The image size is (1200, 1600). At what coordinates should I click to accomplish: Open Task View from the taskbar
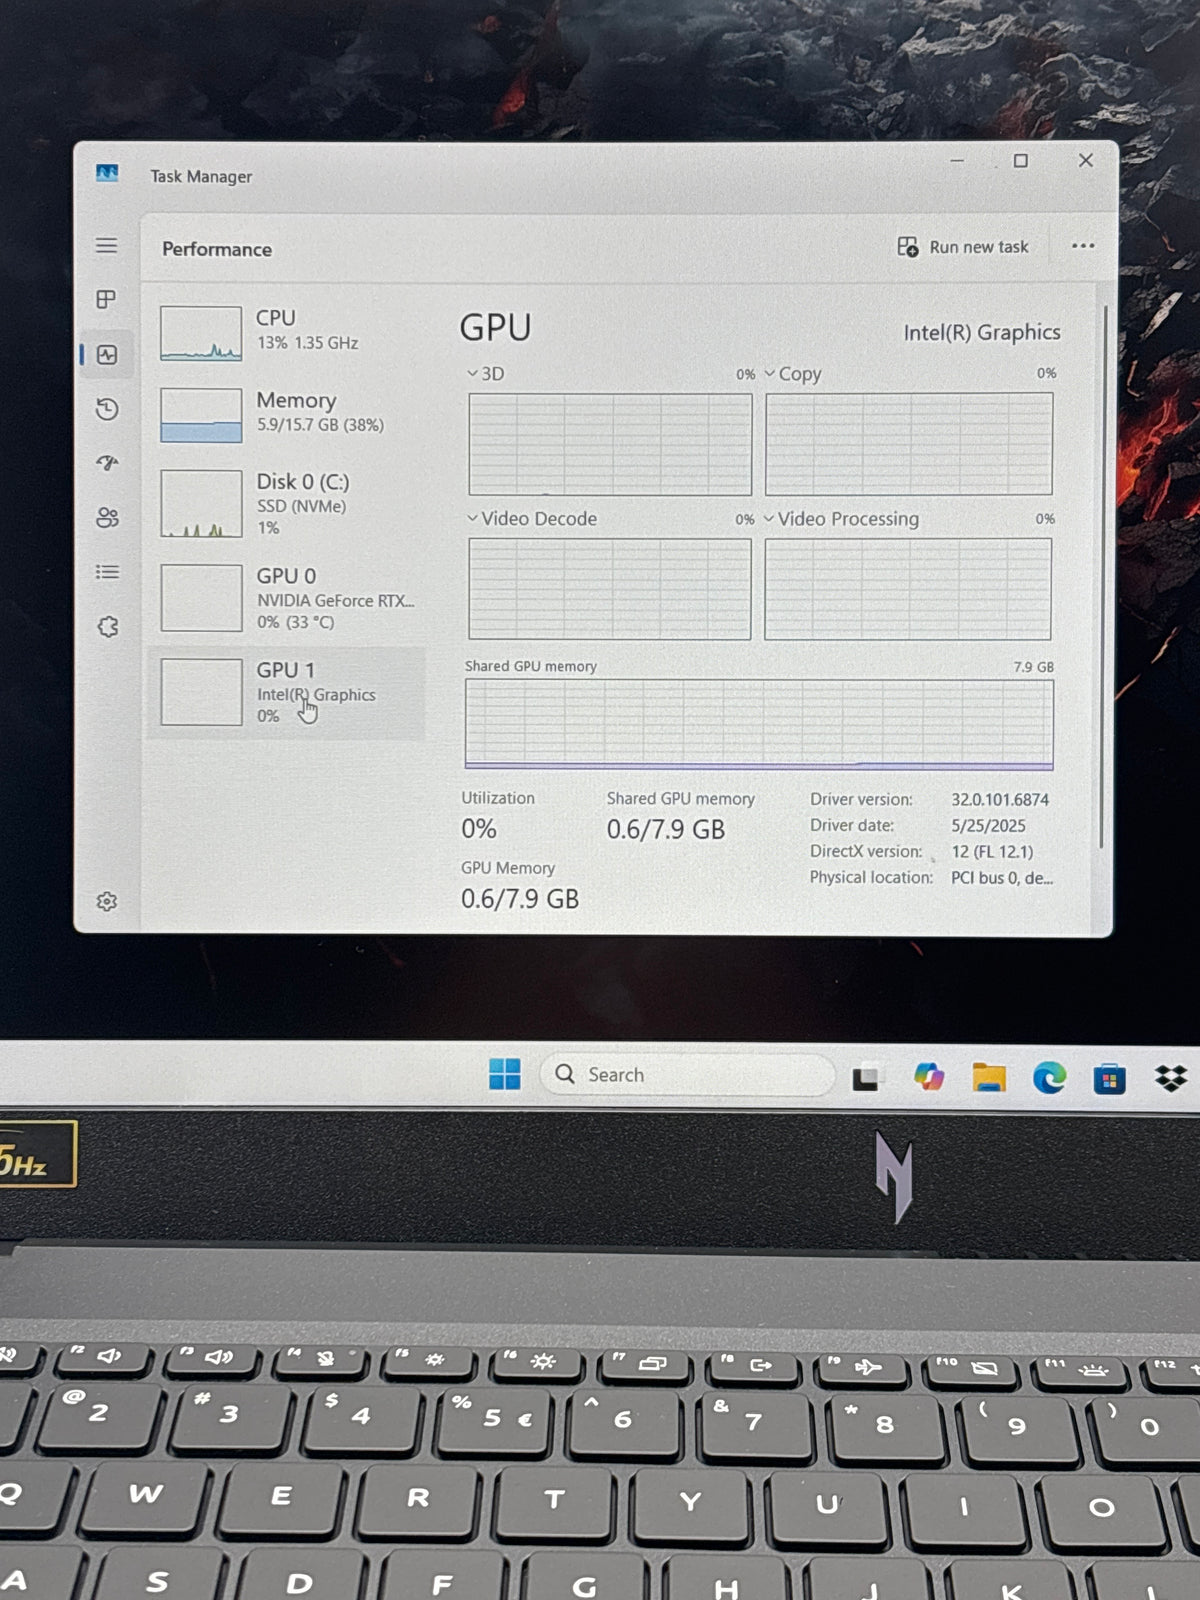pyautogui.click(x=866, y=1078)
